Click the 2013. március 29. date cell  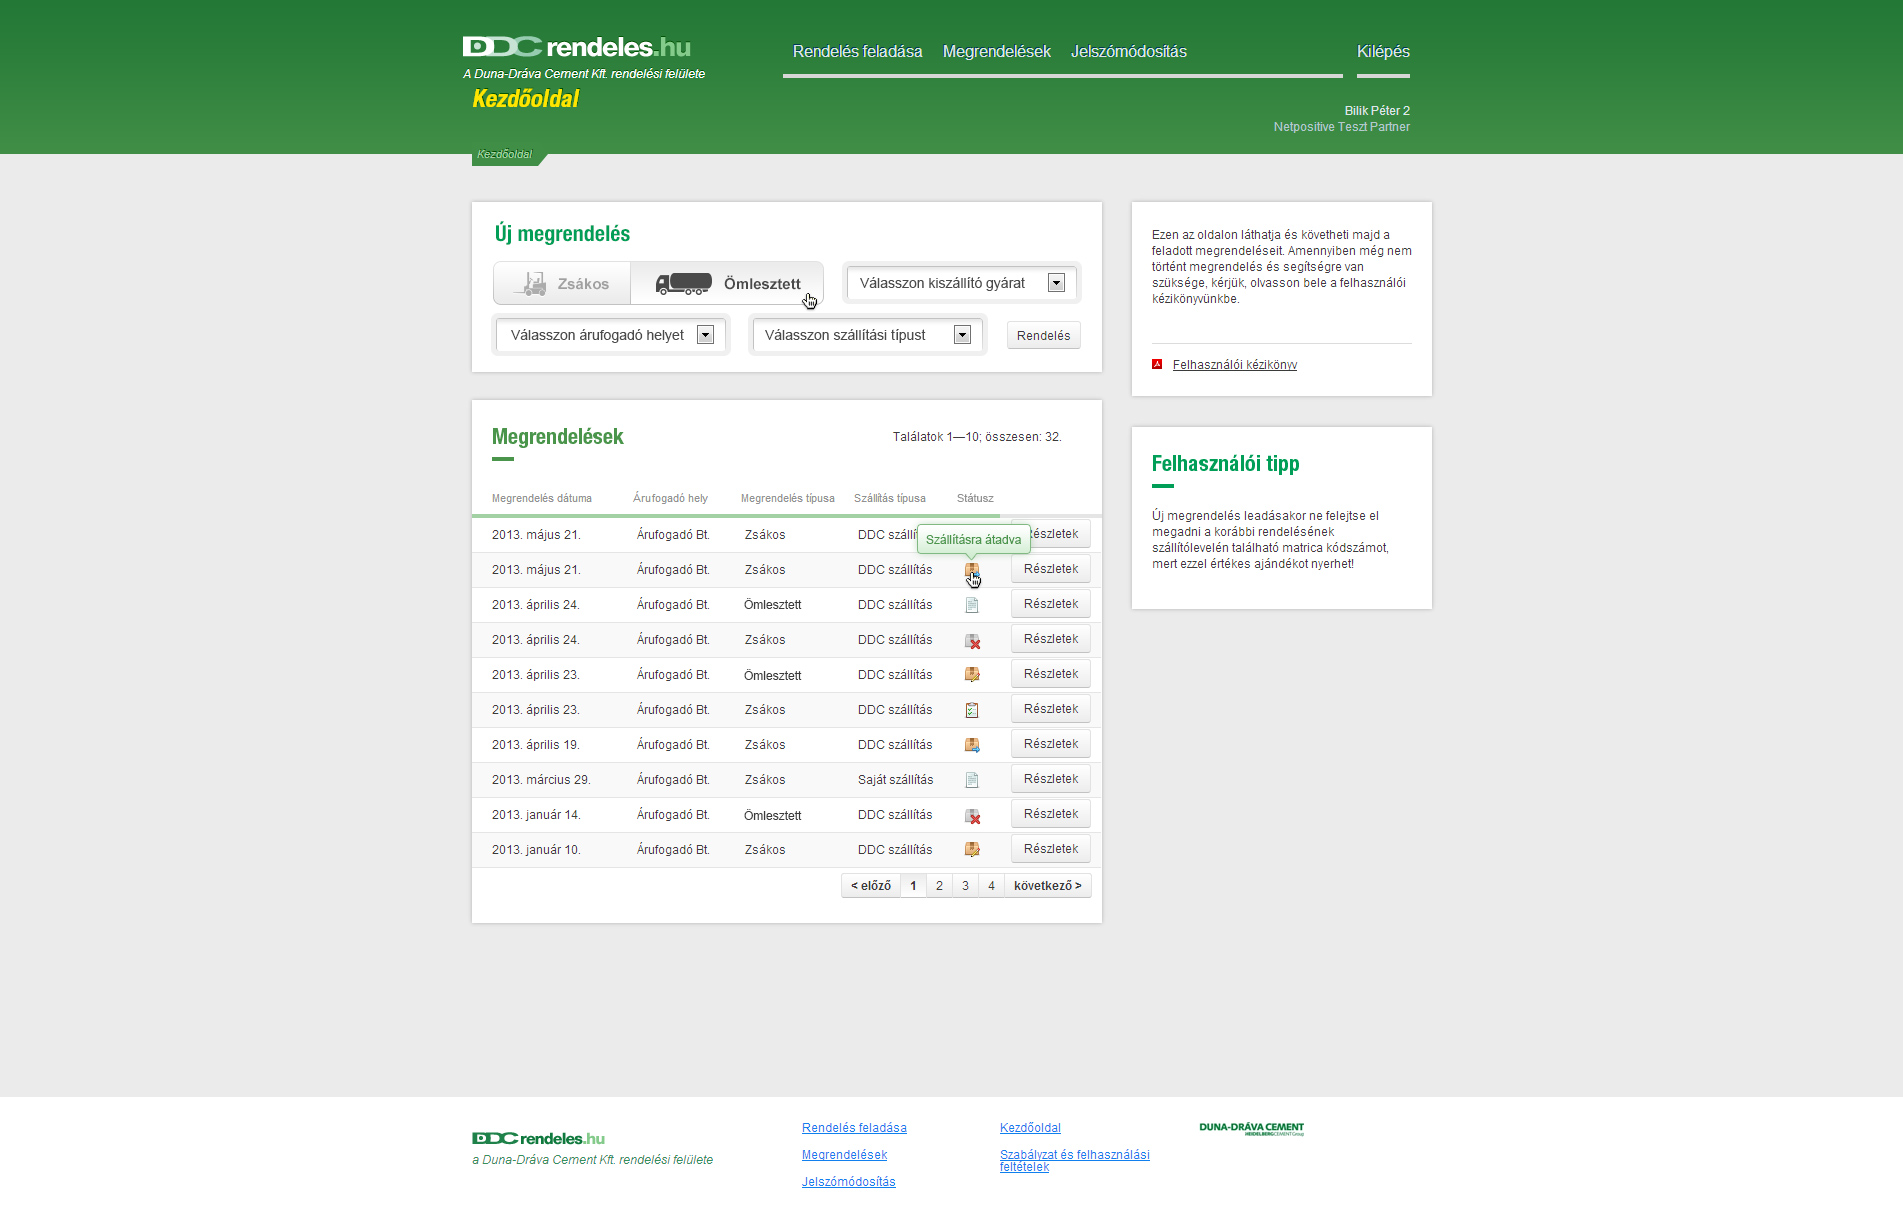[x=541, y=780]
